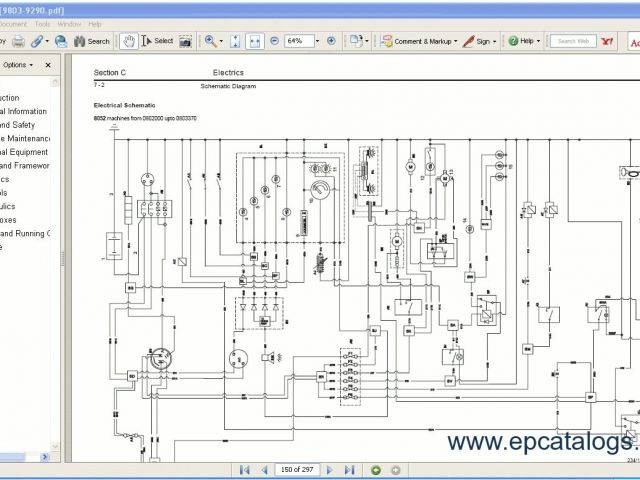Click the Search button in toolbar
Image resolution: width=640 pixels, height=480 pixels.
91,41
